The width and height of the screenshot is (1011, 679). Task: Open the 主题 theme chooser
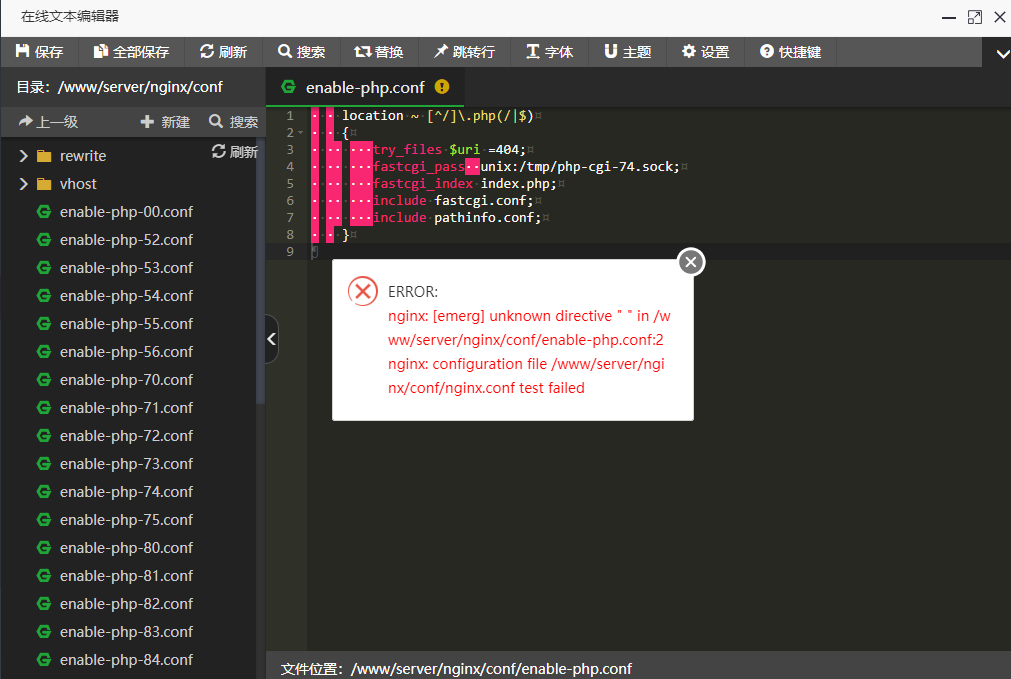click(x=627, y=52)
